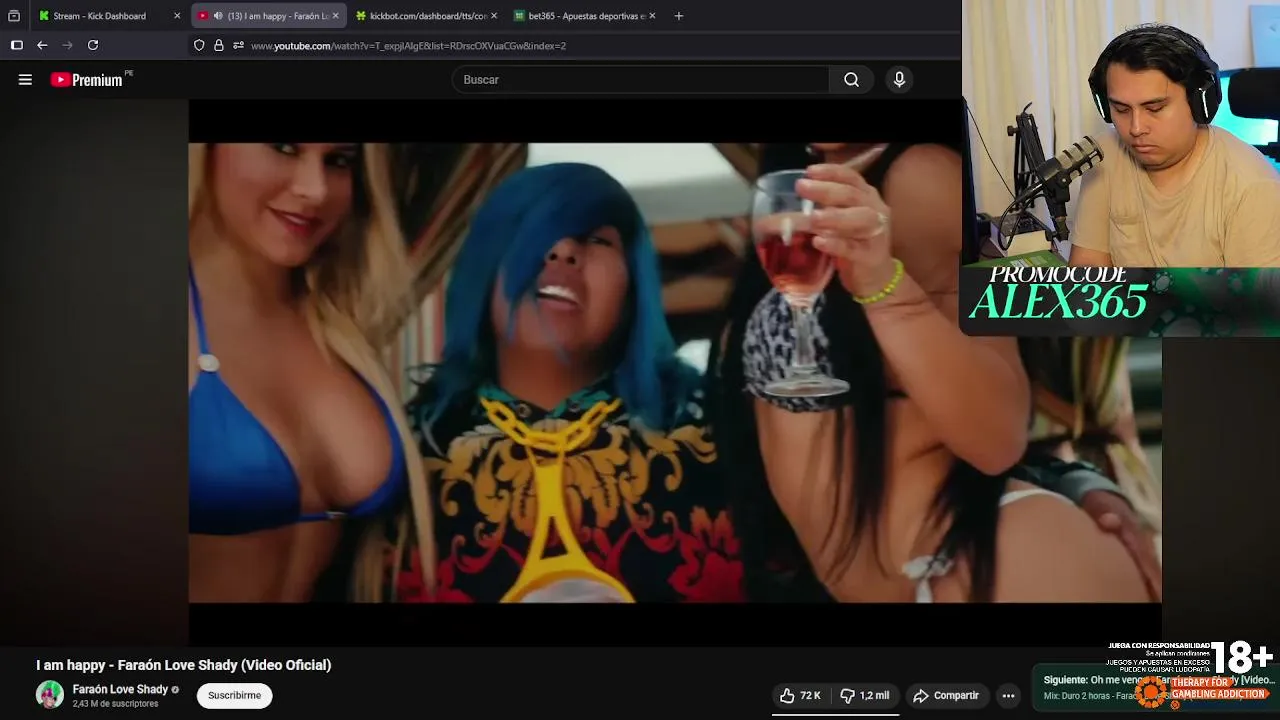Open the tab list icon in the tab strip
1280x720 pixels.
14,16
